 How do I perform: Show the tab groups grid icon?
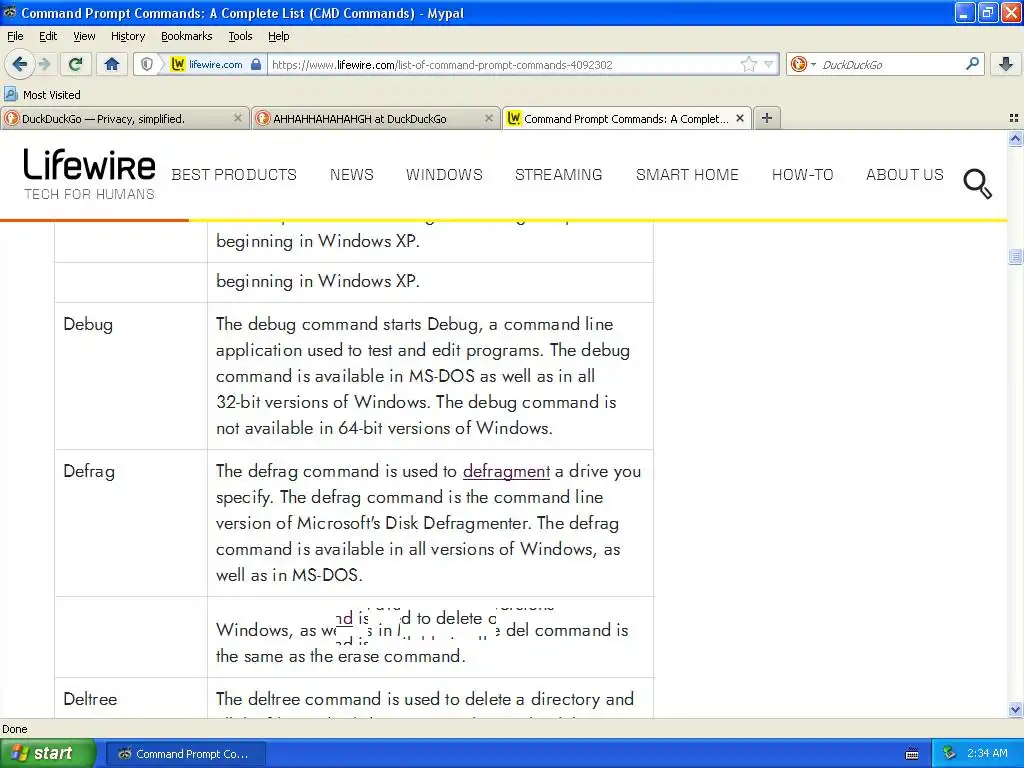point(1014,118)
